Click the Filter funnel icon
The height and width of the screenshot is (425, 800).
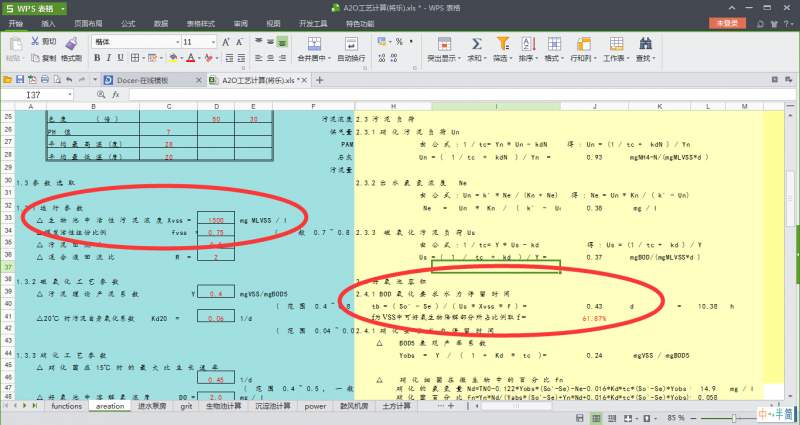tap(503, 44)
